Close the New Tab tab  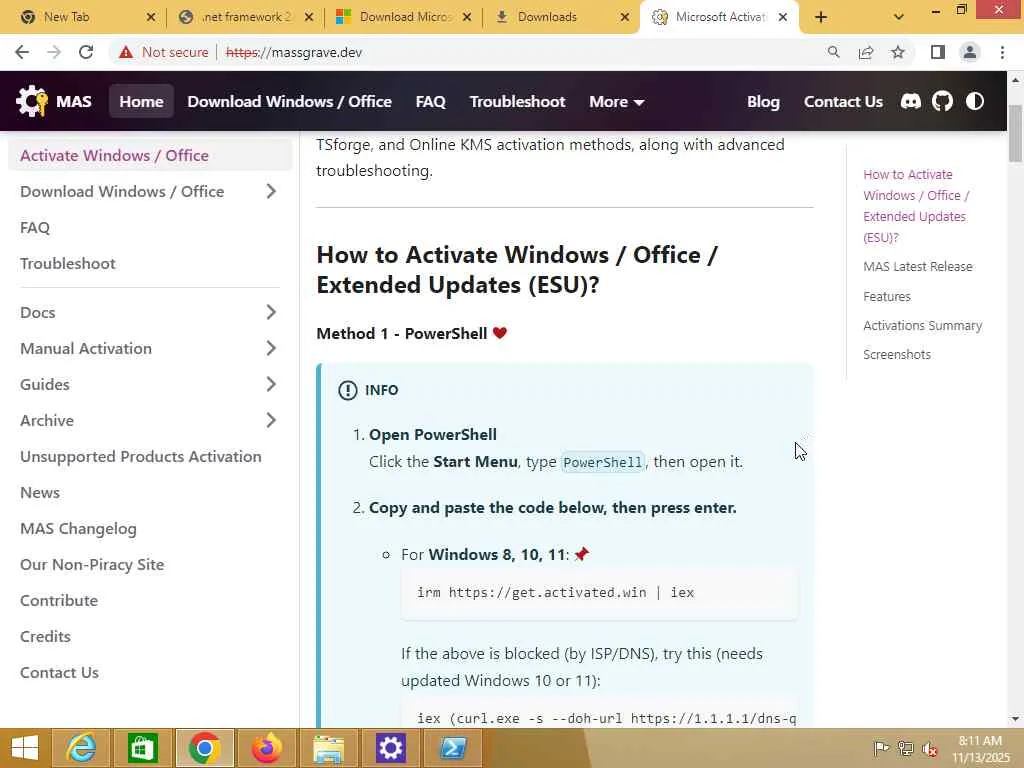pyautogui.click(x=151, y=17)
